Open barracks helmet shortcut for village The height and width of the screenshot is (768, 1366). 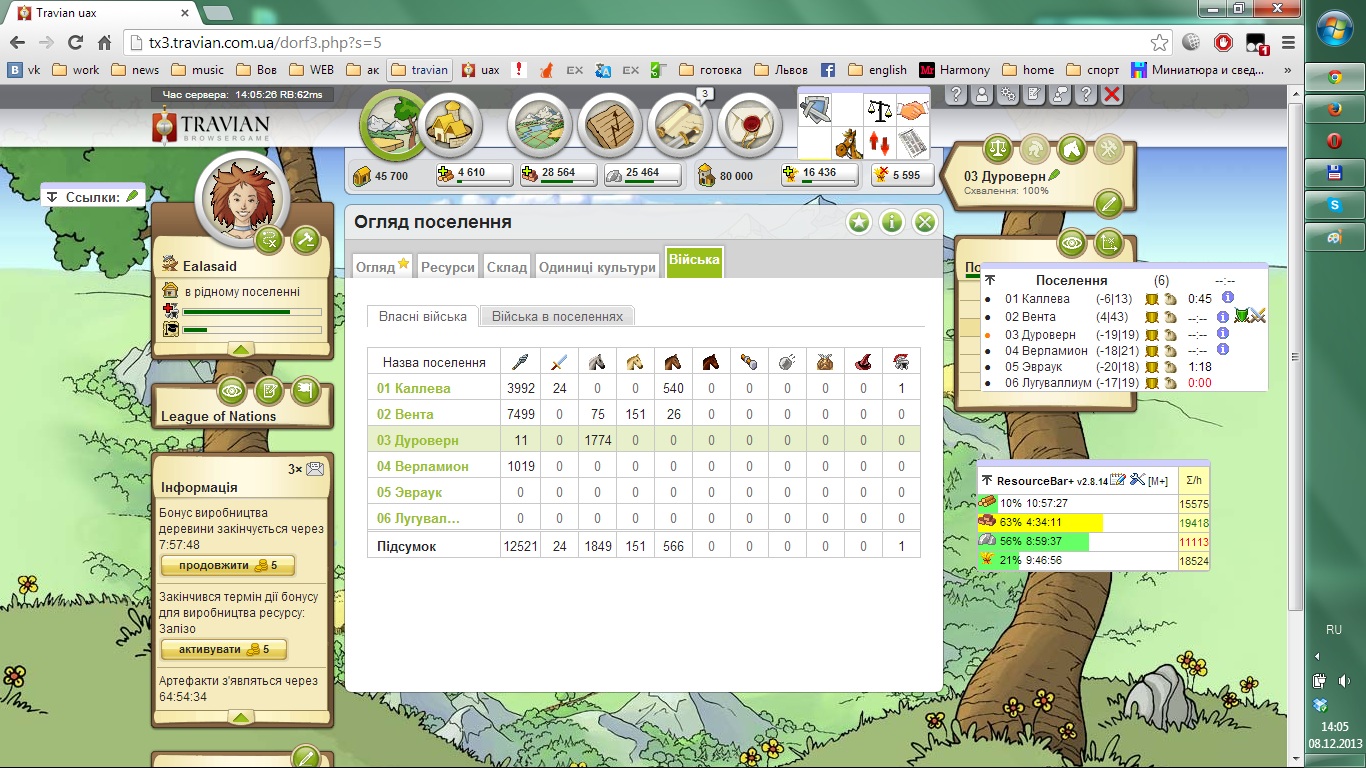point(1034,149)
